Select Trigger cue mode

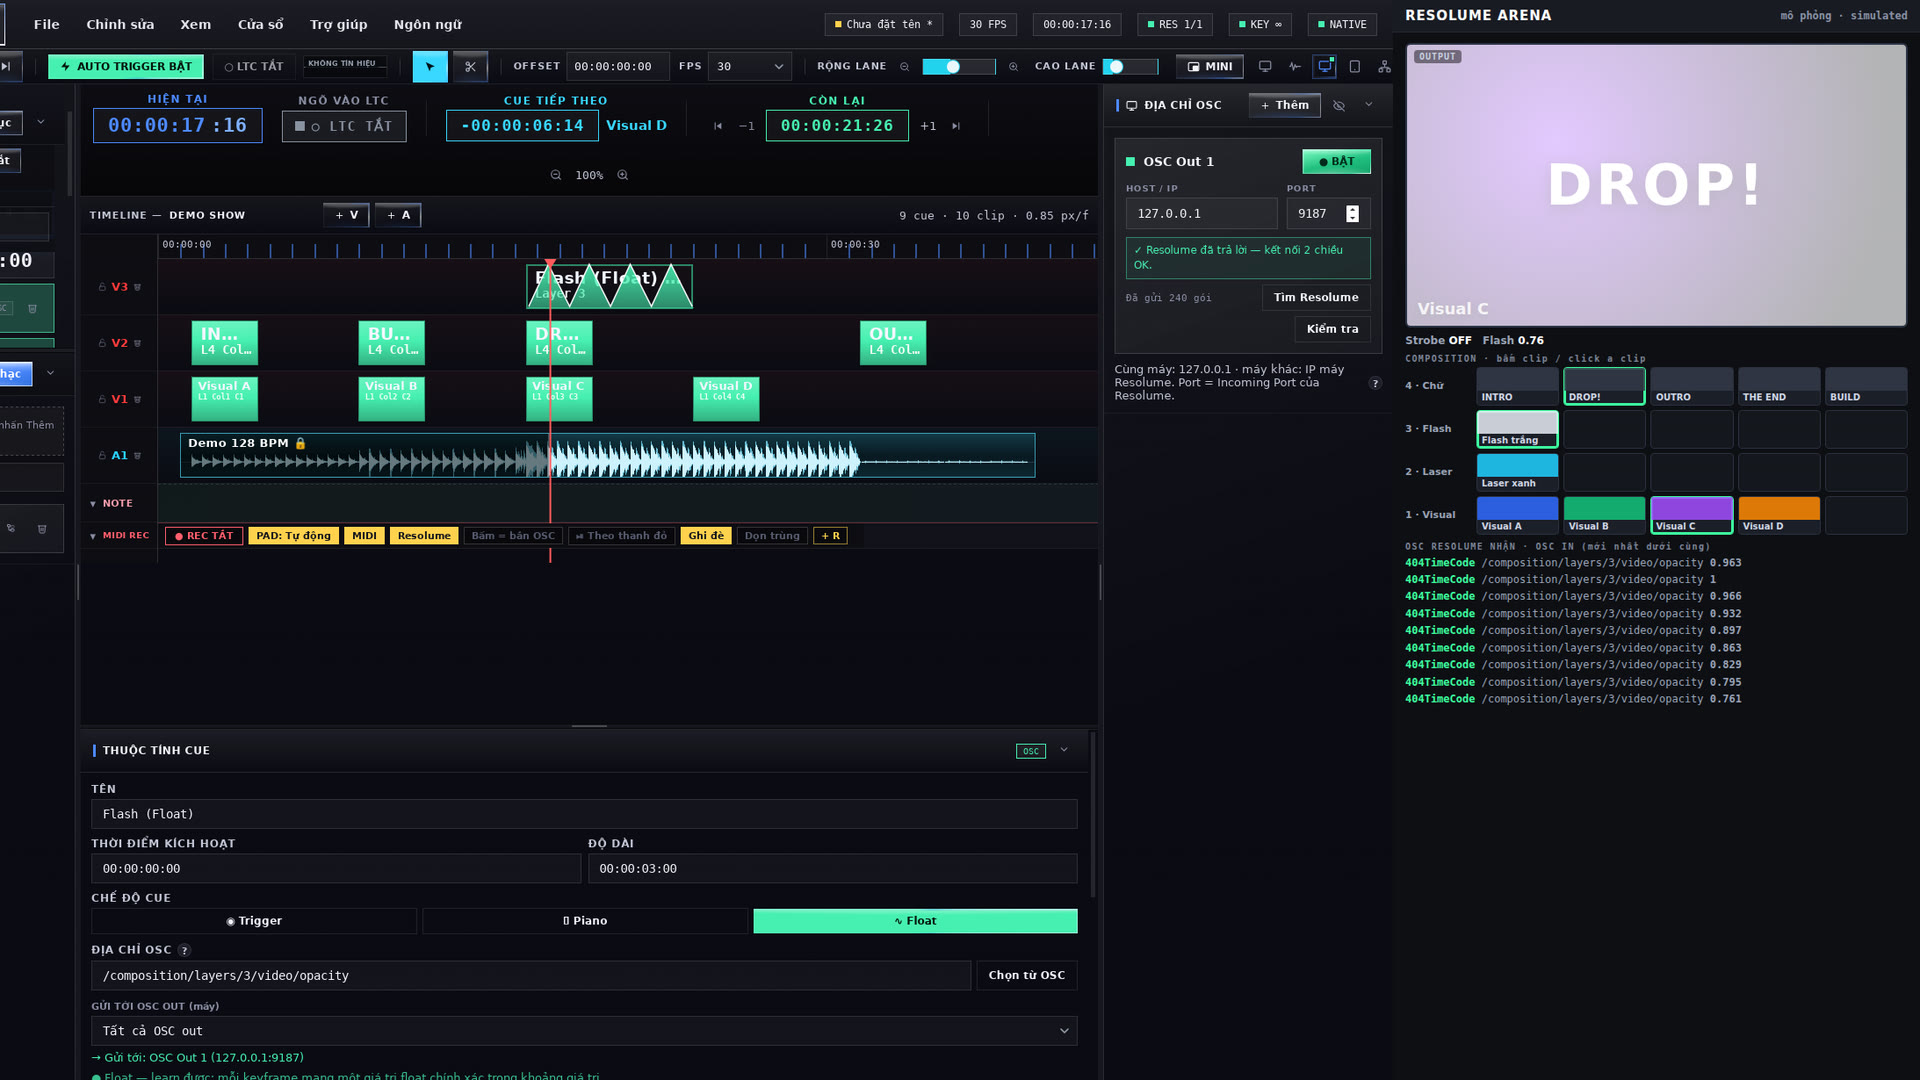(x=254, y=921)
